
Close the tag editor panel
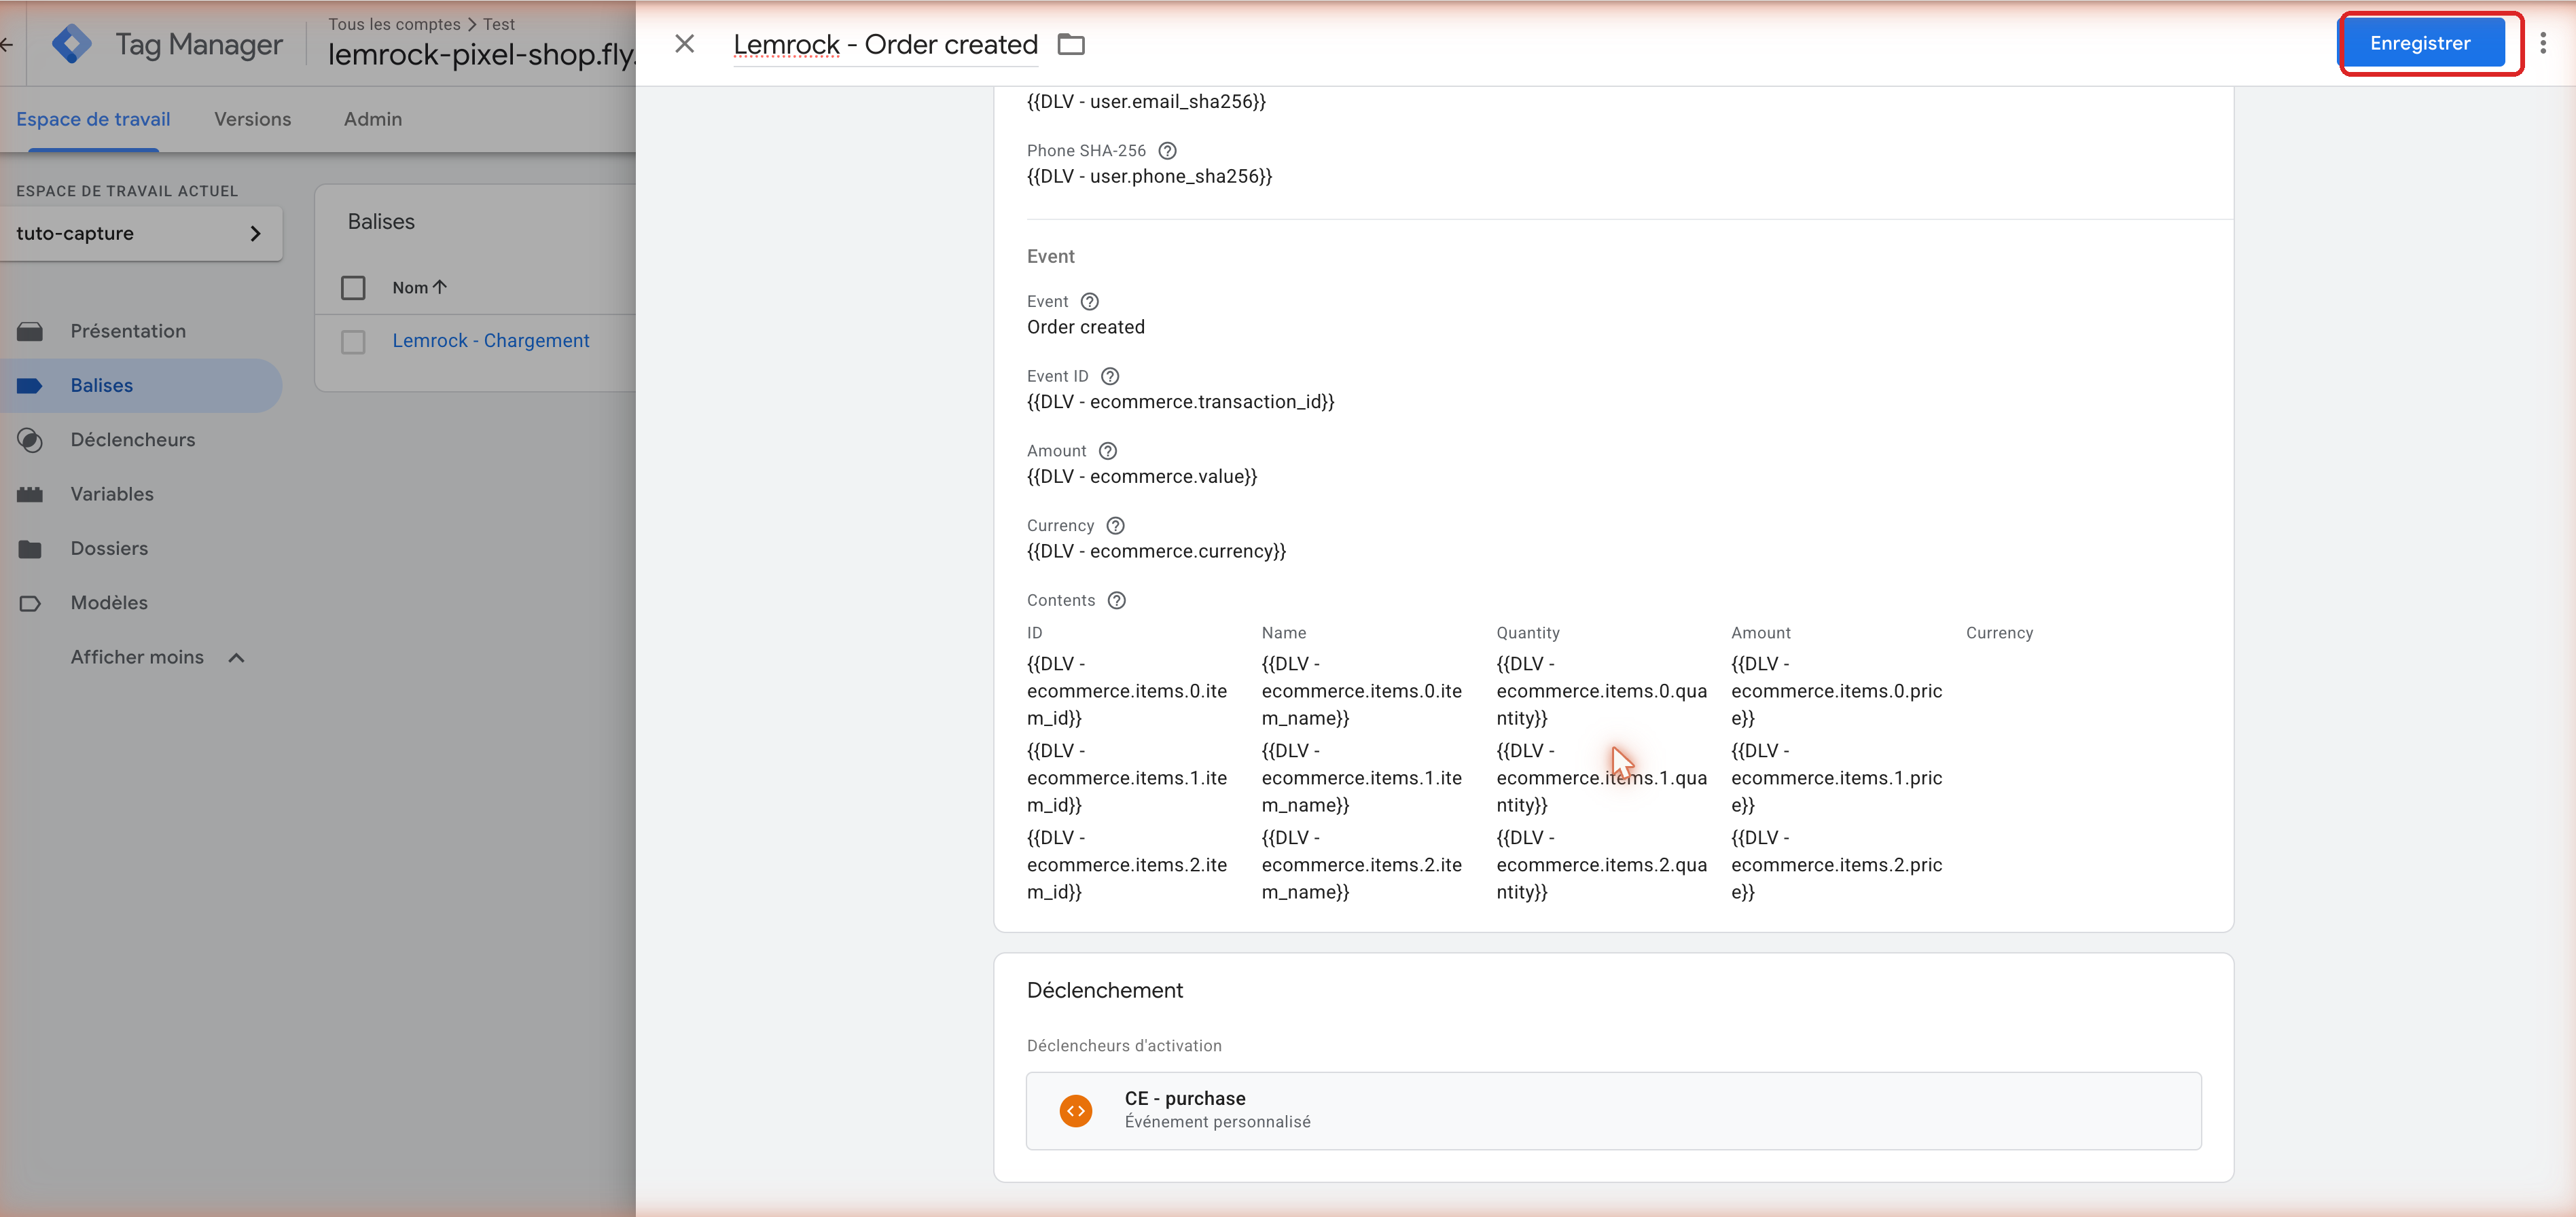(x=684, y=44)
